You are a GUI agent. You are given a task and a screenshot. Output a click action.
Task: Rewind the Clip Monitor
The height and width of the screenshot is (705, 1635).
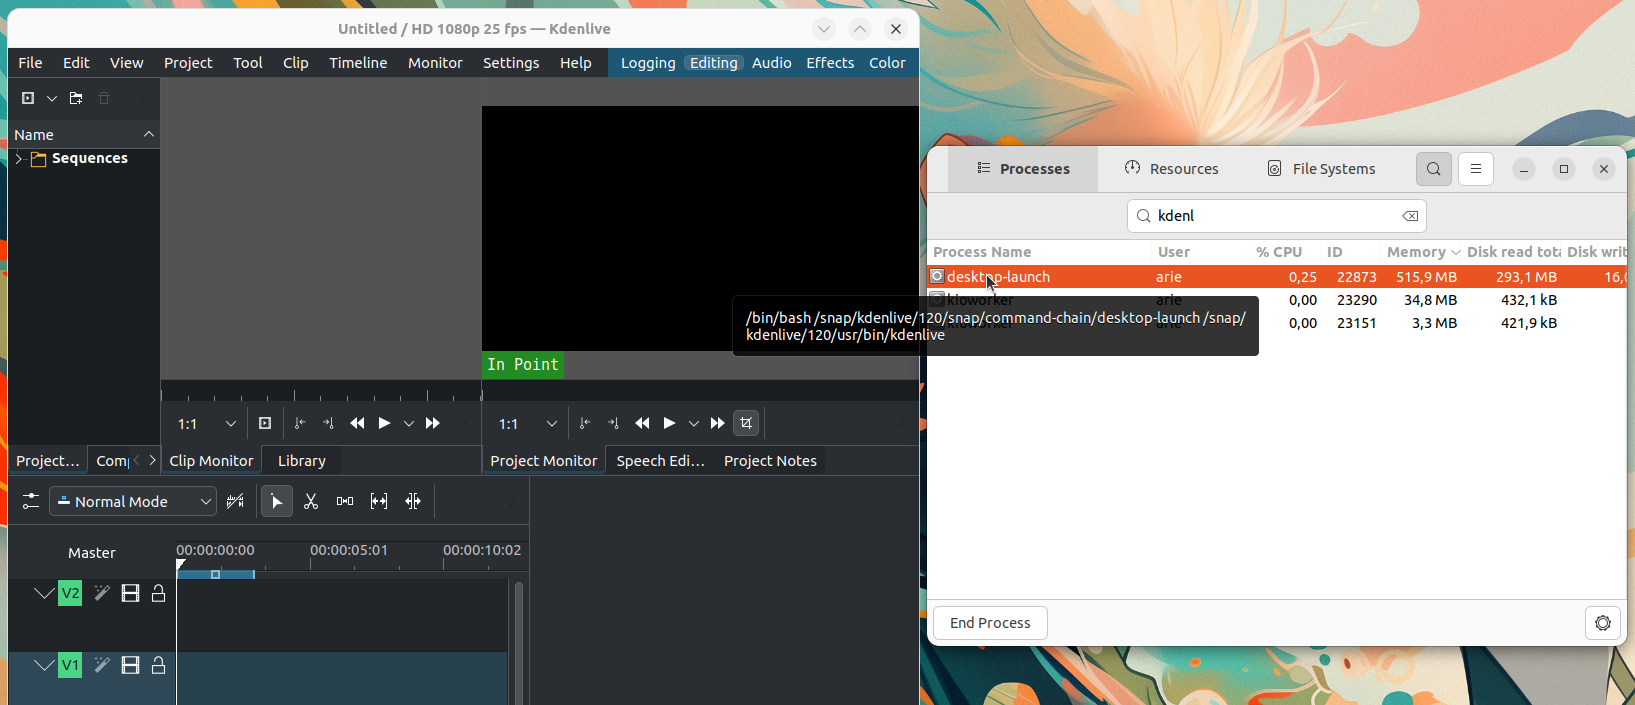coord(357,423)
